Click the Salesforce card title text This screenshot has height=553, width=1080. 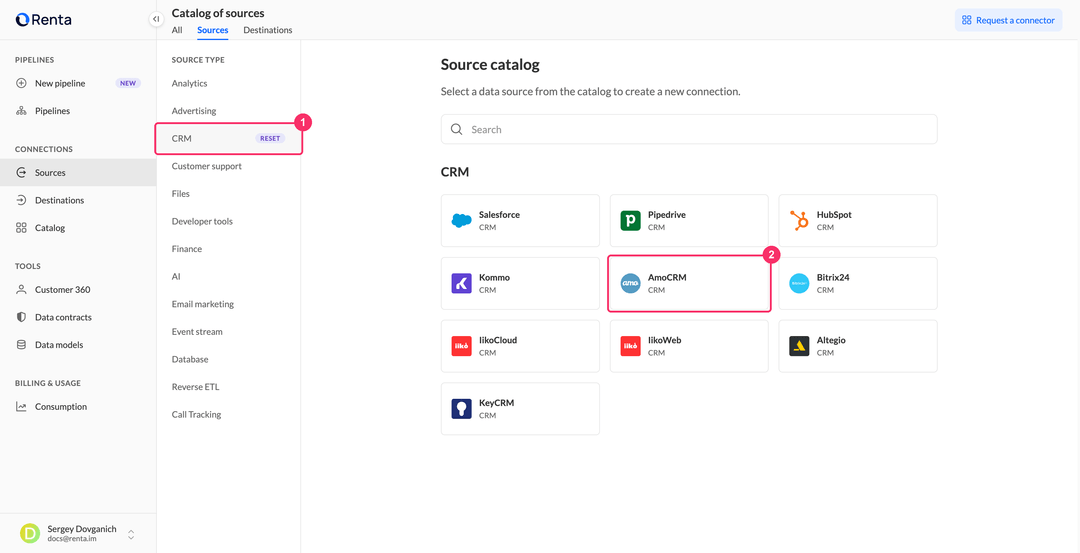coord(499,215)
